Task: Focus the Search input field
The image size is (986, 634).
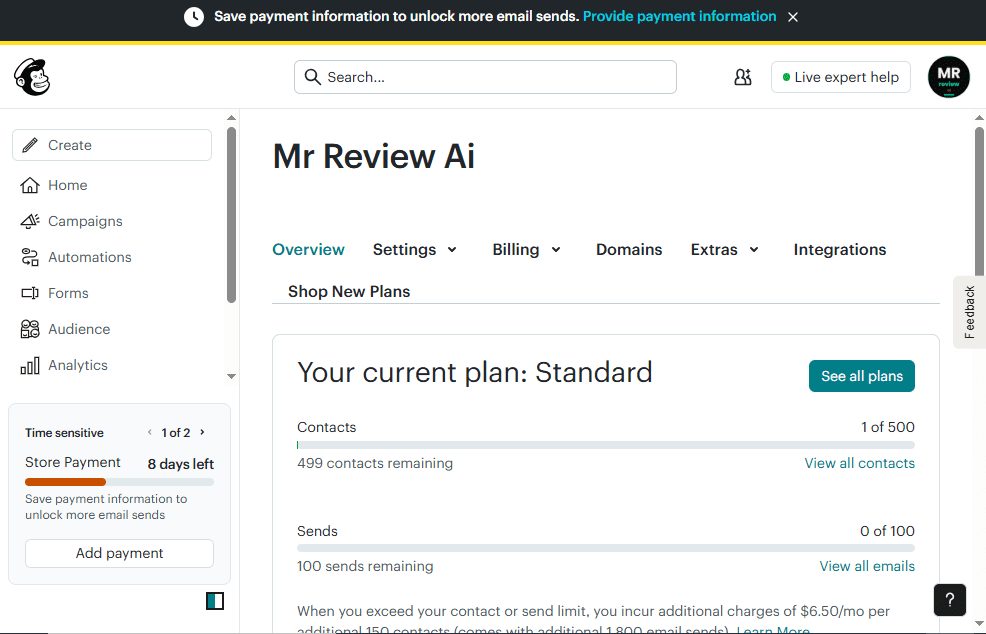Action: [x=485, y=77]
